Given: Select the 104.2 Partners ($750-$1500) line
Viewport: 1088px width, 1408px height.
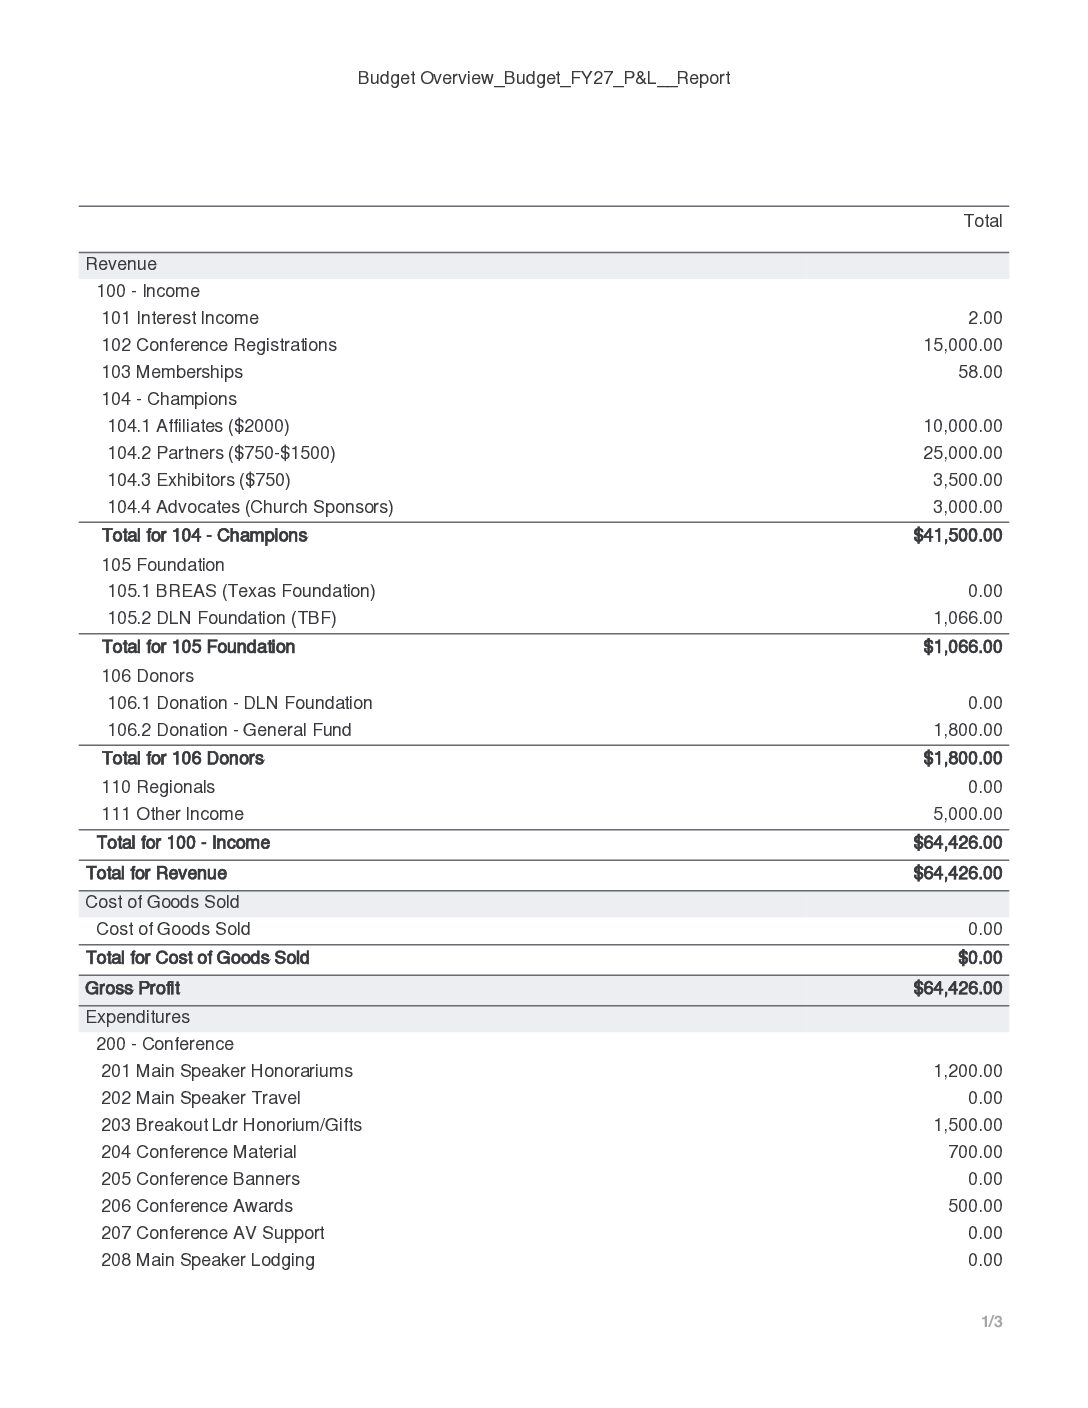Looking at the screenshot, I should point(544,453).
